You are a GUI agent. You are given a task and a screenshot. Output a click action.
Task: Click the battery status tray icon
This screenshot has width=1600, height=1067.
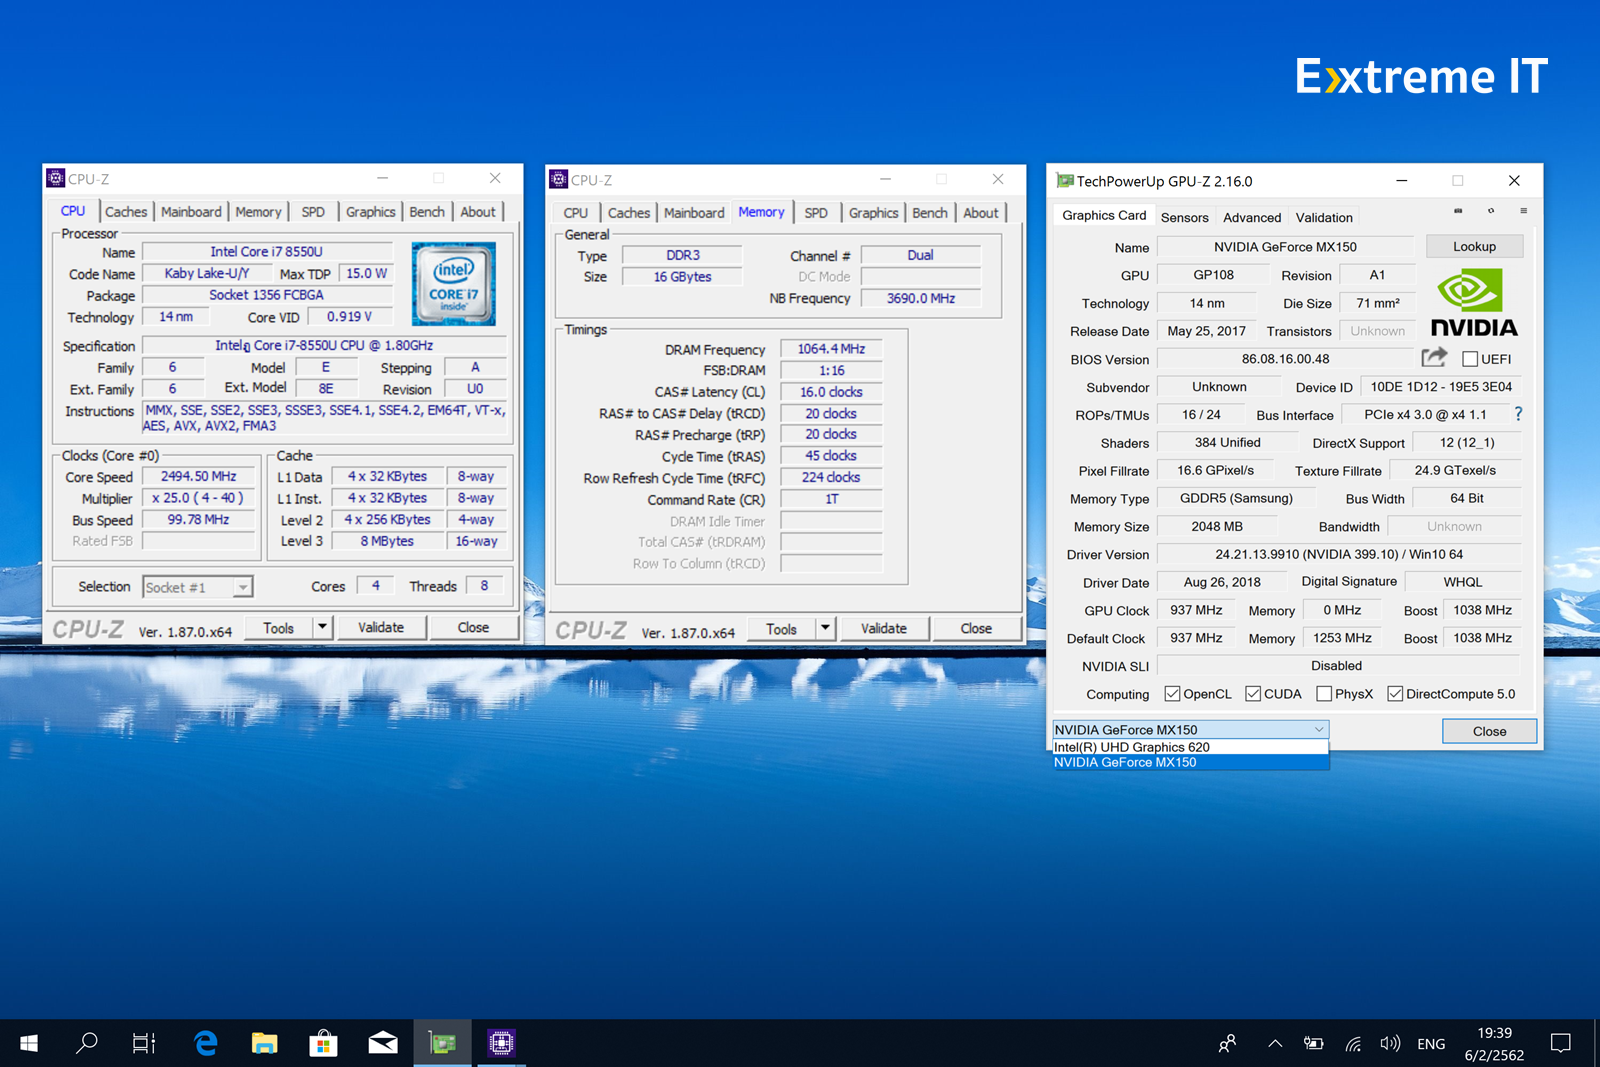point(1314,1043)
